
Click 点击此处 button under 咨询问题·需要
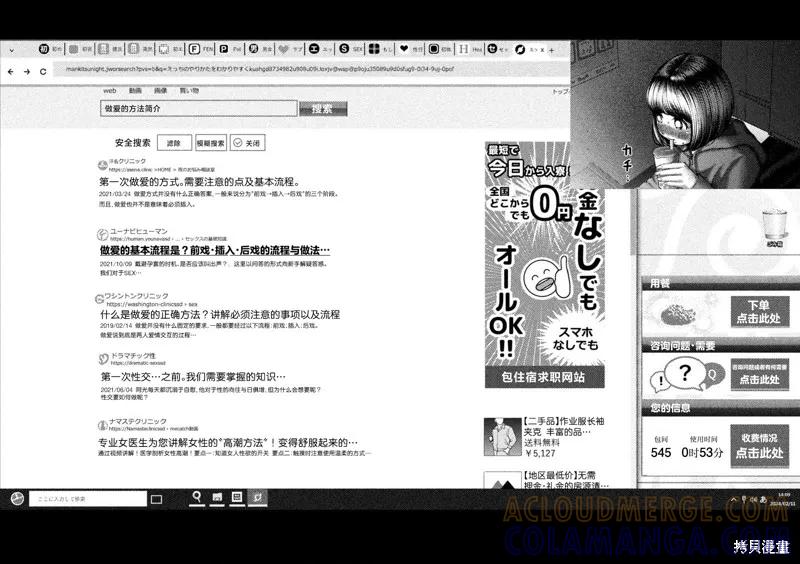pos(760,375)
